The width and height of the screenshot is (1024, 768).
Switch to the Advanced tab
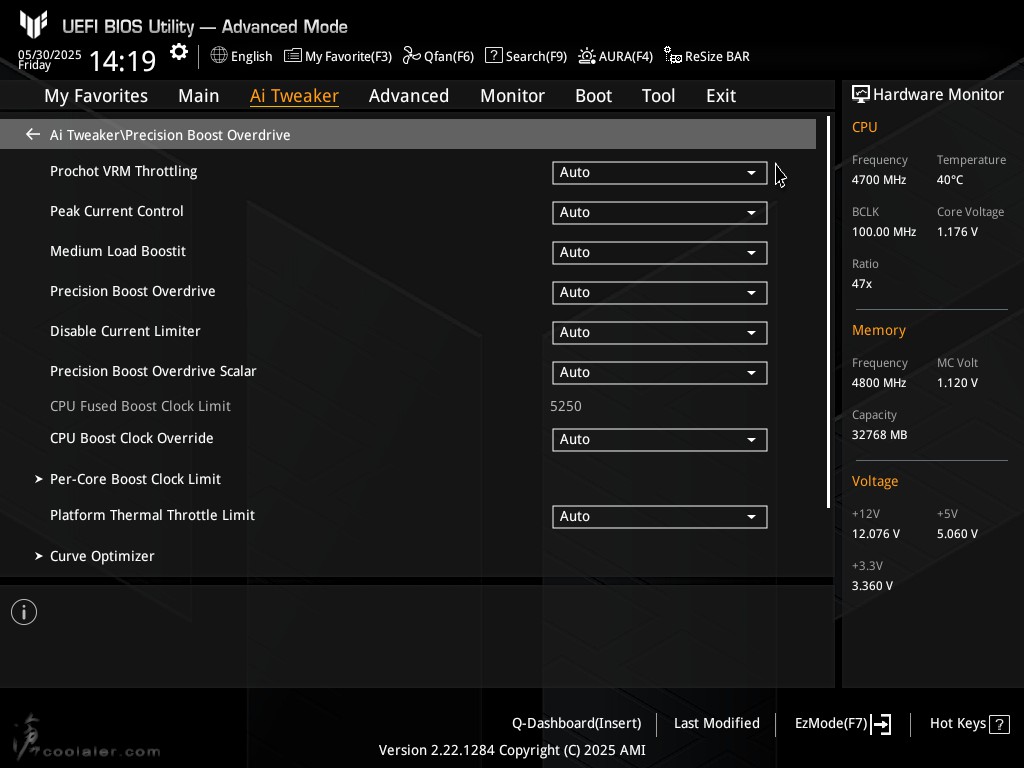[x=408, y=96]
